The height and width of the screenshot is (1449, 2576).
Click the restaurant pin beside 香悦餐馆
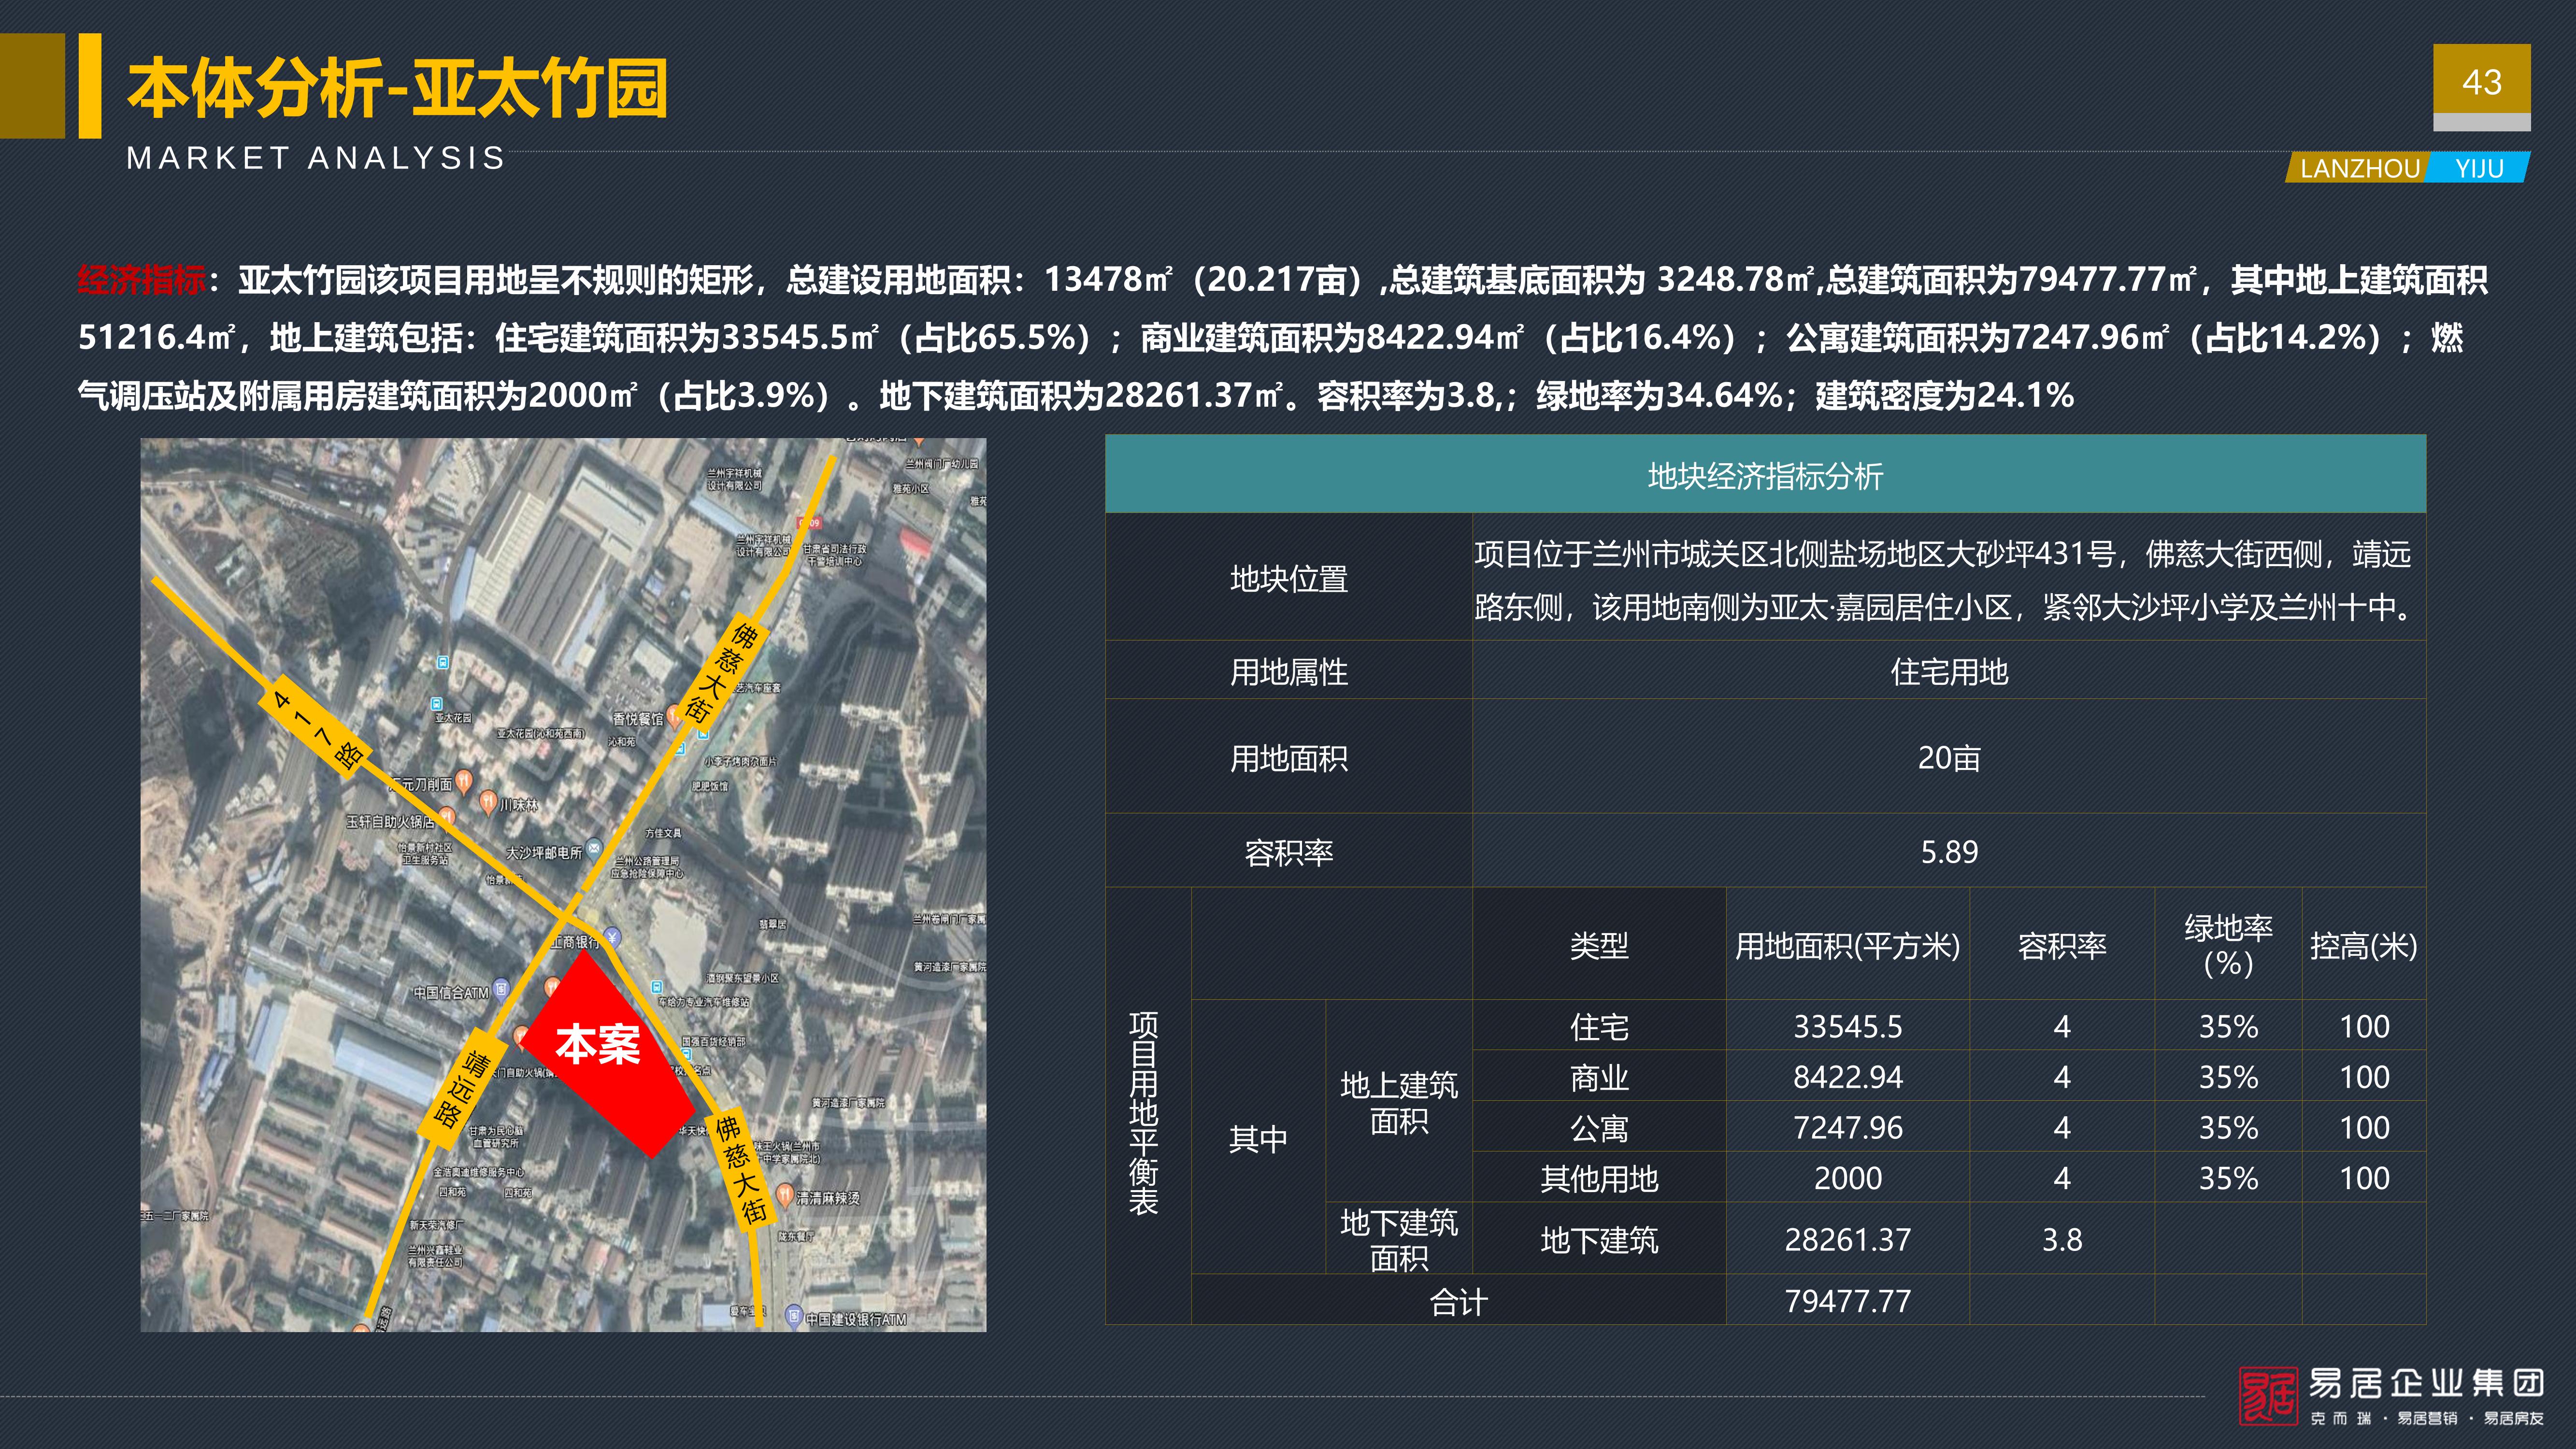click(675, 715)
